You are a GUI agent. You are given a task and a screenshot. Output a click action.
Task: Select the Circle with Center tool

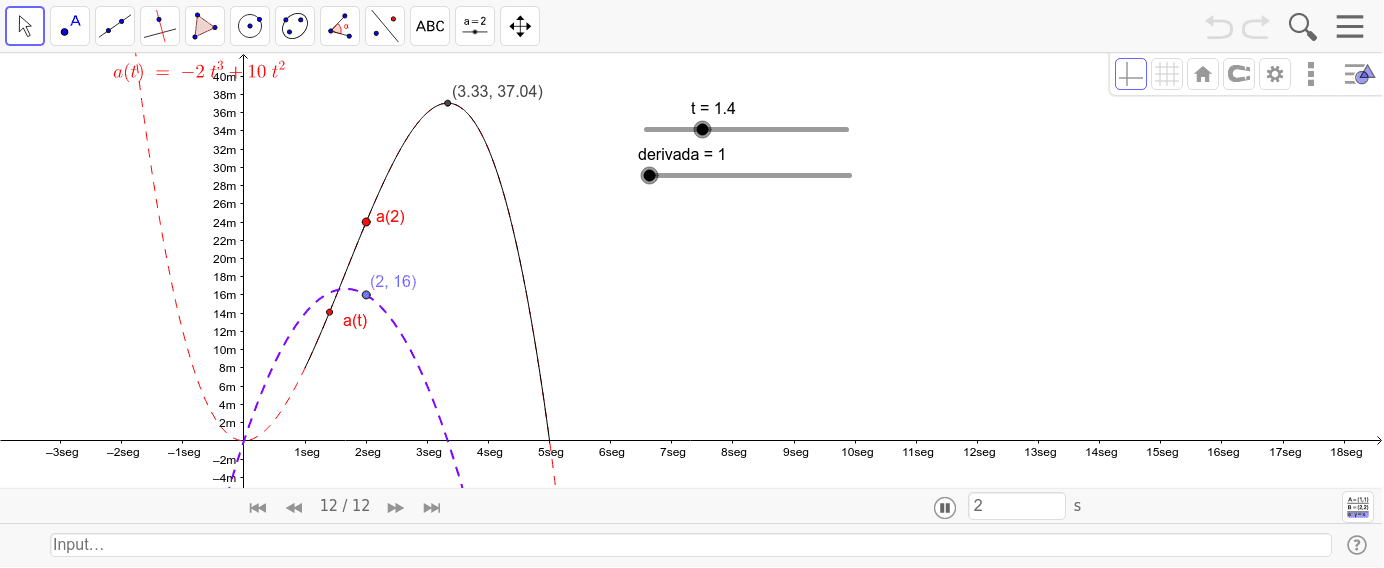click(x=250, y=26)
